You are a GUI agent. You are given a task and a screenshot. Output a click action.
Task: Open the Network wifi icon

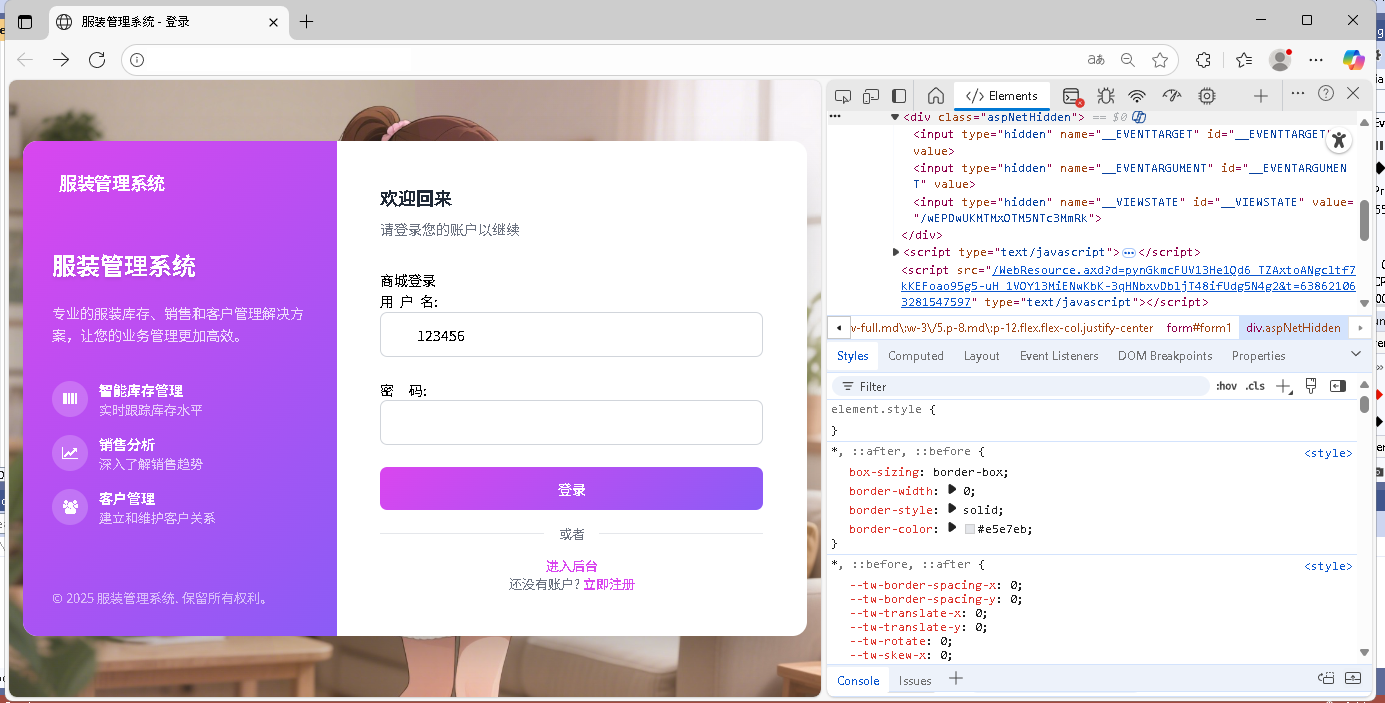tap(1137, 96)
